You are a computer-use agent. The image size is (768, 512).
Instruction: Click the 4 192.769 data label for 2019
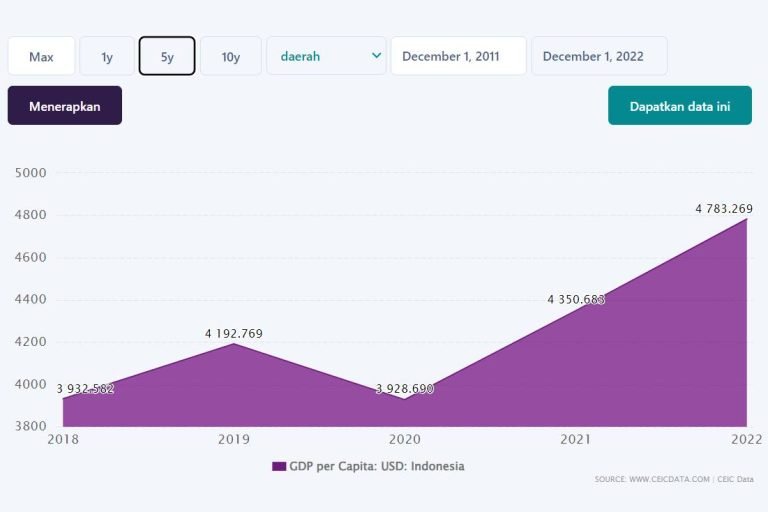pyautogui.click(x=234, y=334)
